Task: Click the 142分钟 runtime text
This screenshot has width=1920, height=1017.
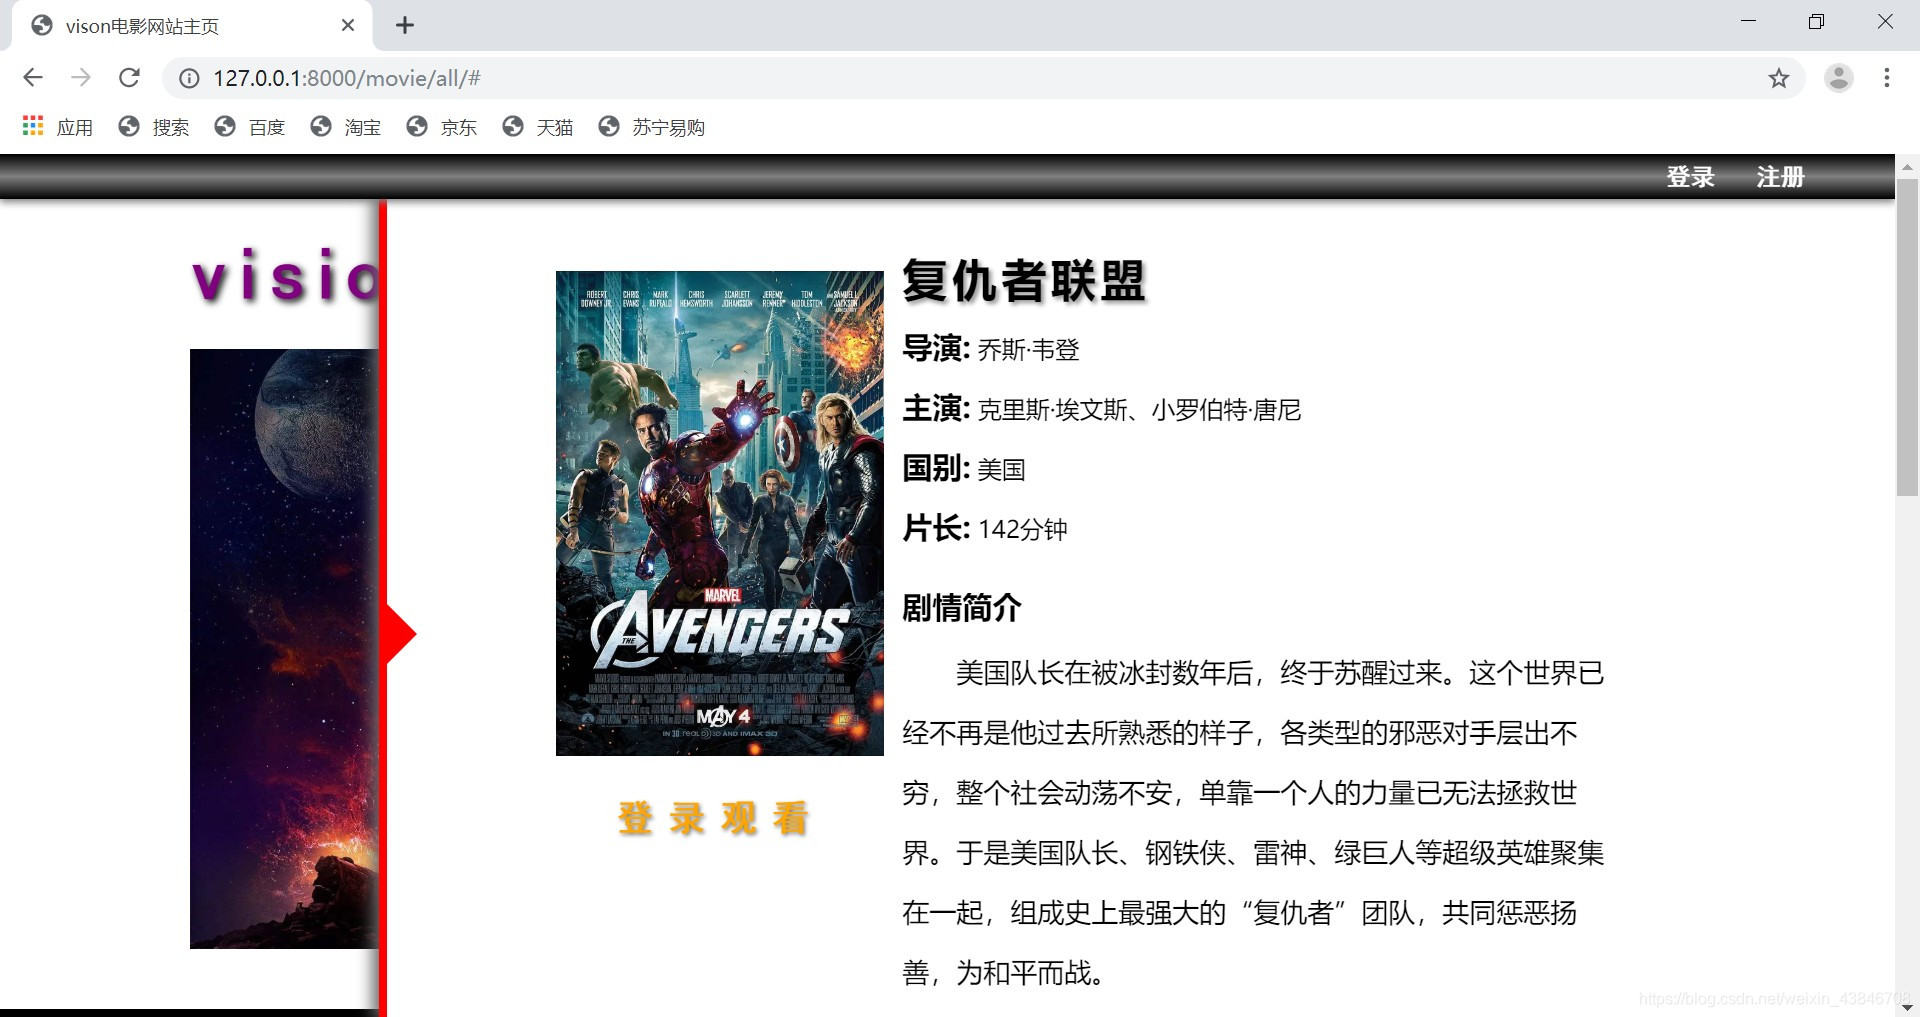Action: tap(1023, 529)
